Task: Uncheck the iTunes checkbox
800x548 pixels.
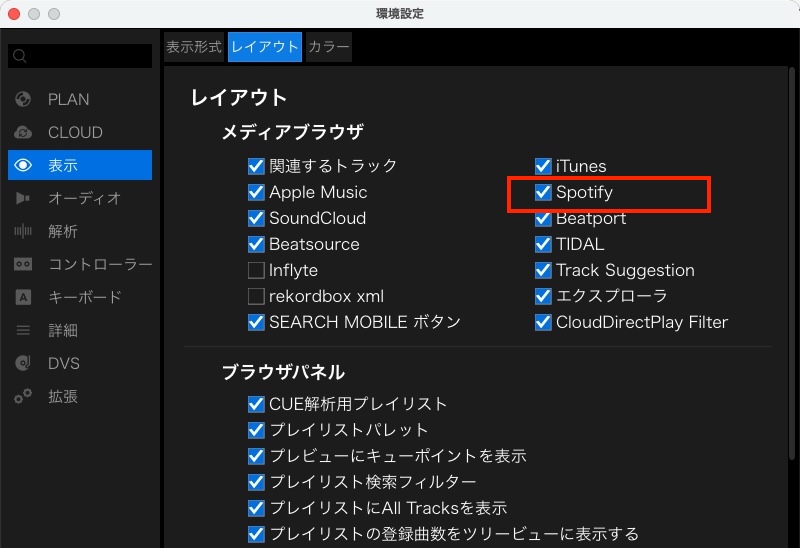Action: click(543, 166)
